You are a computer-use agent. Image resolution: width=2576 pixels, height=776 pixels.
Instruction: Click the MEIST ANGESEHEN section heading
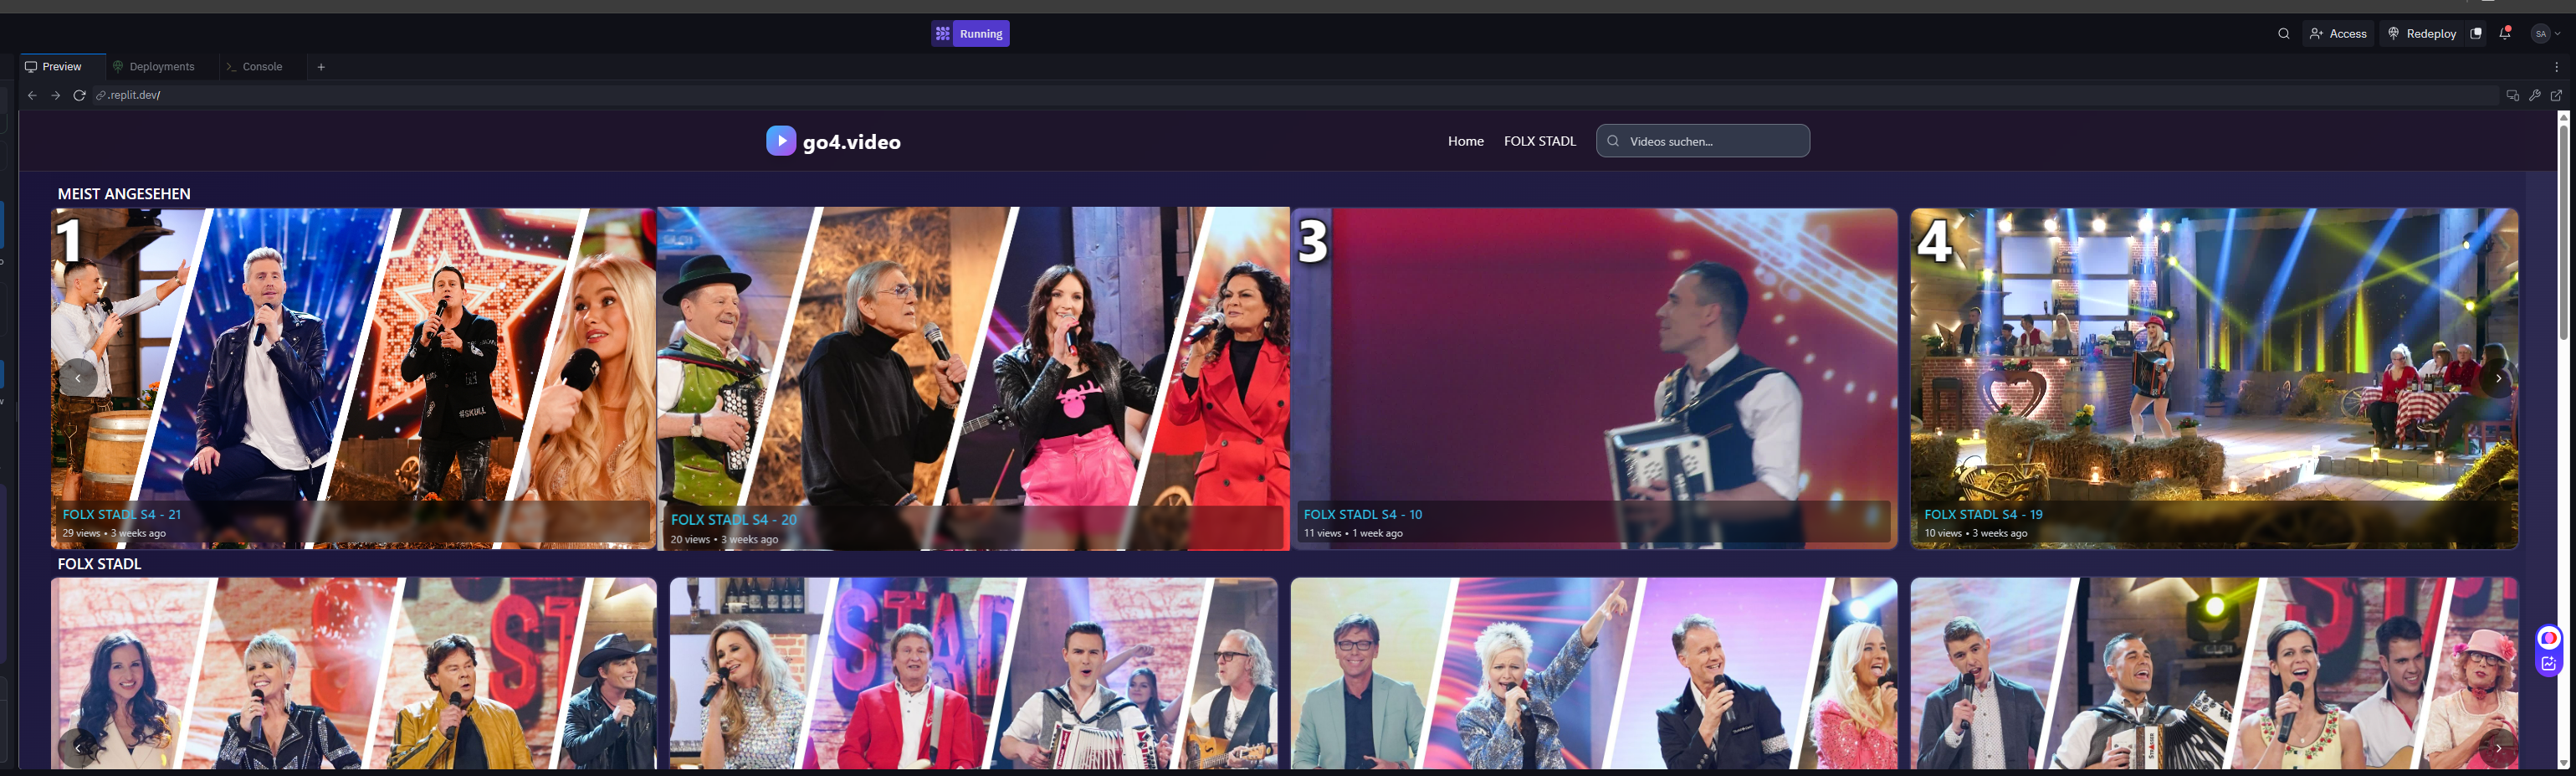click(x=124, y=194)
